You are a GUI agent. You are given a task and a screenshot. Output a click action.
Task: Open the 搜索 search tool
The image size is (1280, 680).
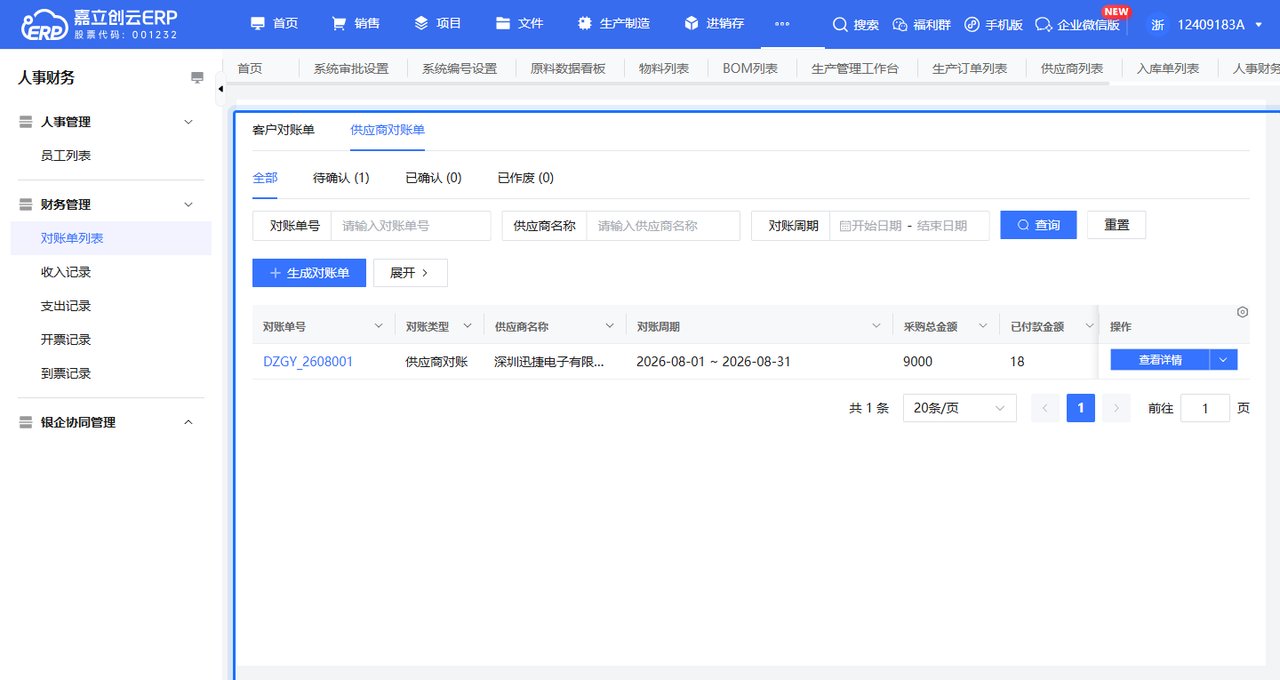[855, 24]
